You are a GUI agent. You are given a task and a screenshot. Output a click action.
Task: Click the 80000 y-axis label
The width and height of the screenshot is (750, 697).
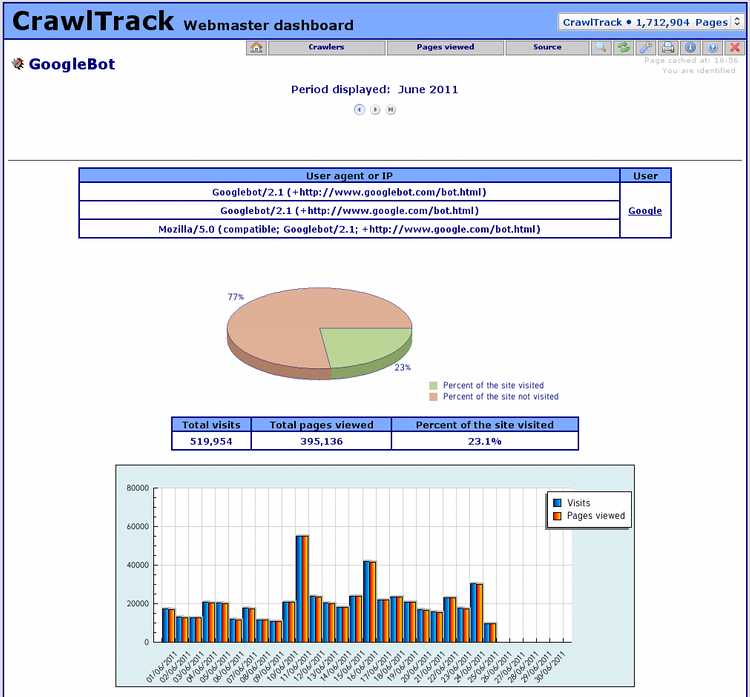pos(138,488)
